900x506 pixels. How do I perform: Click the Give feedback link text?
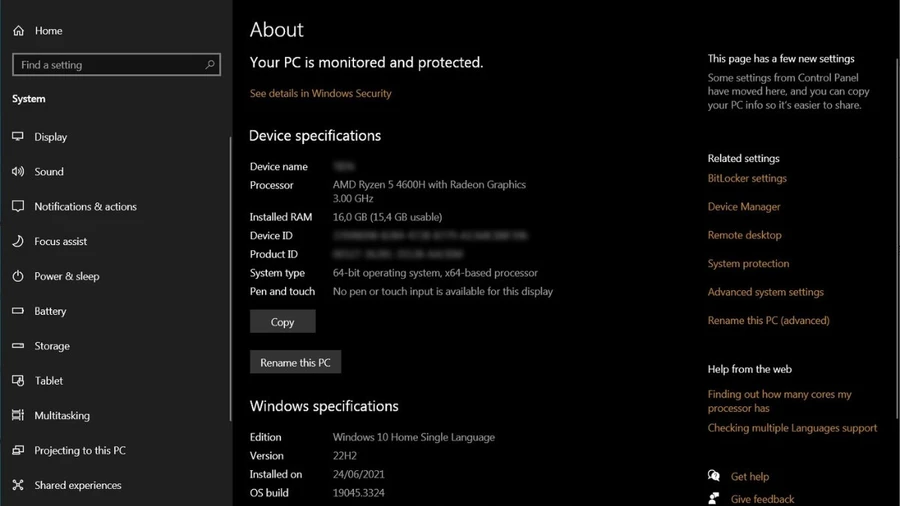click(762, 499)
